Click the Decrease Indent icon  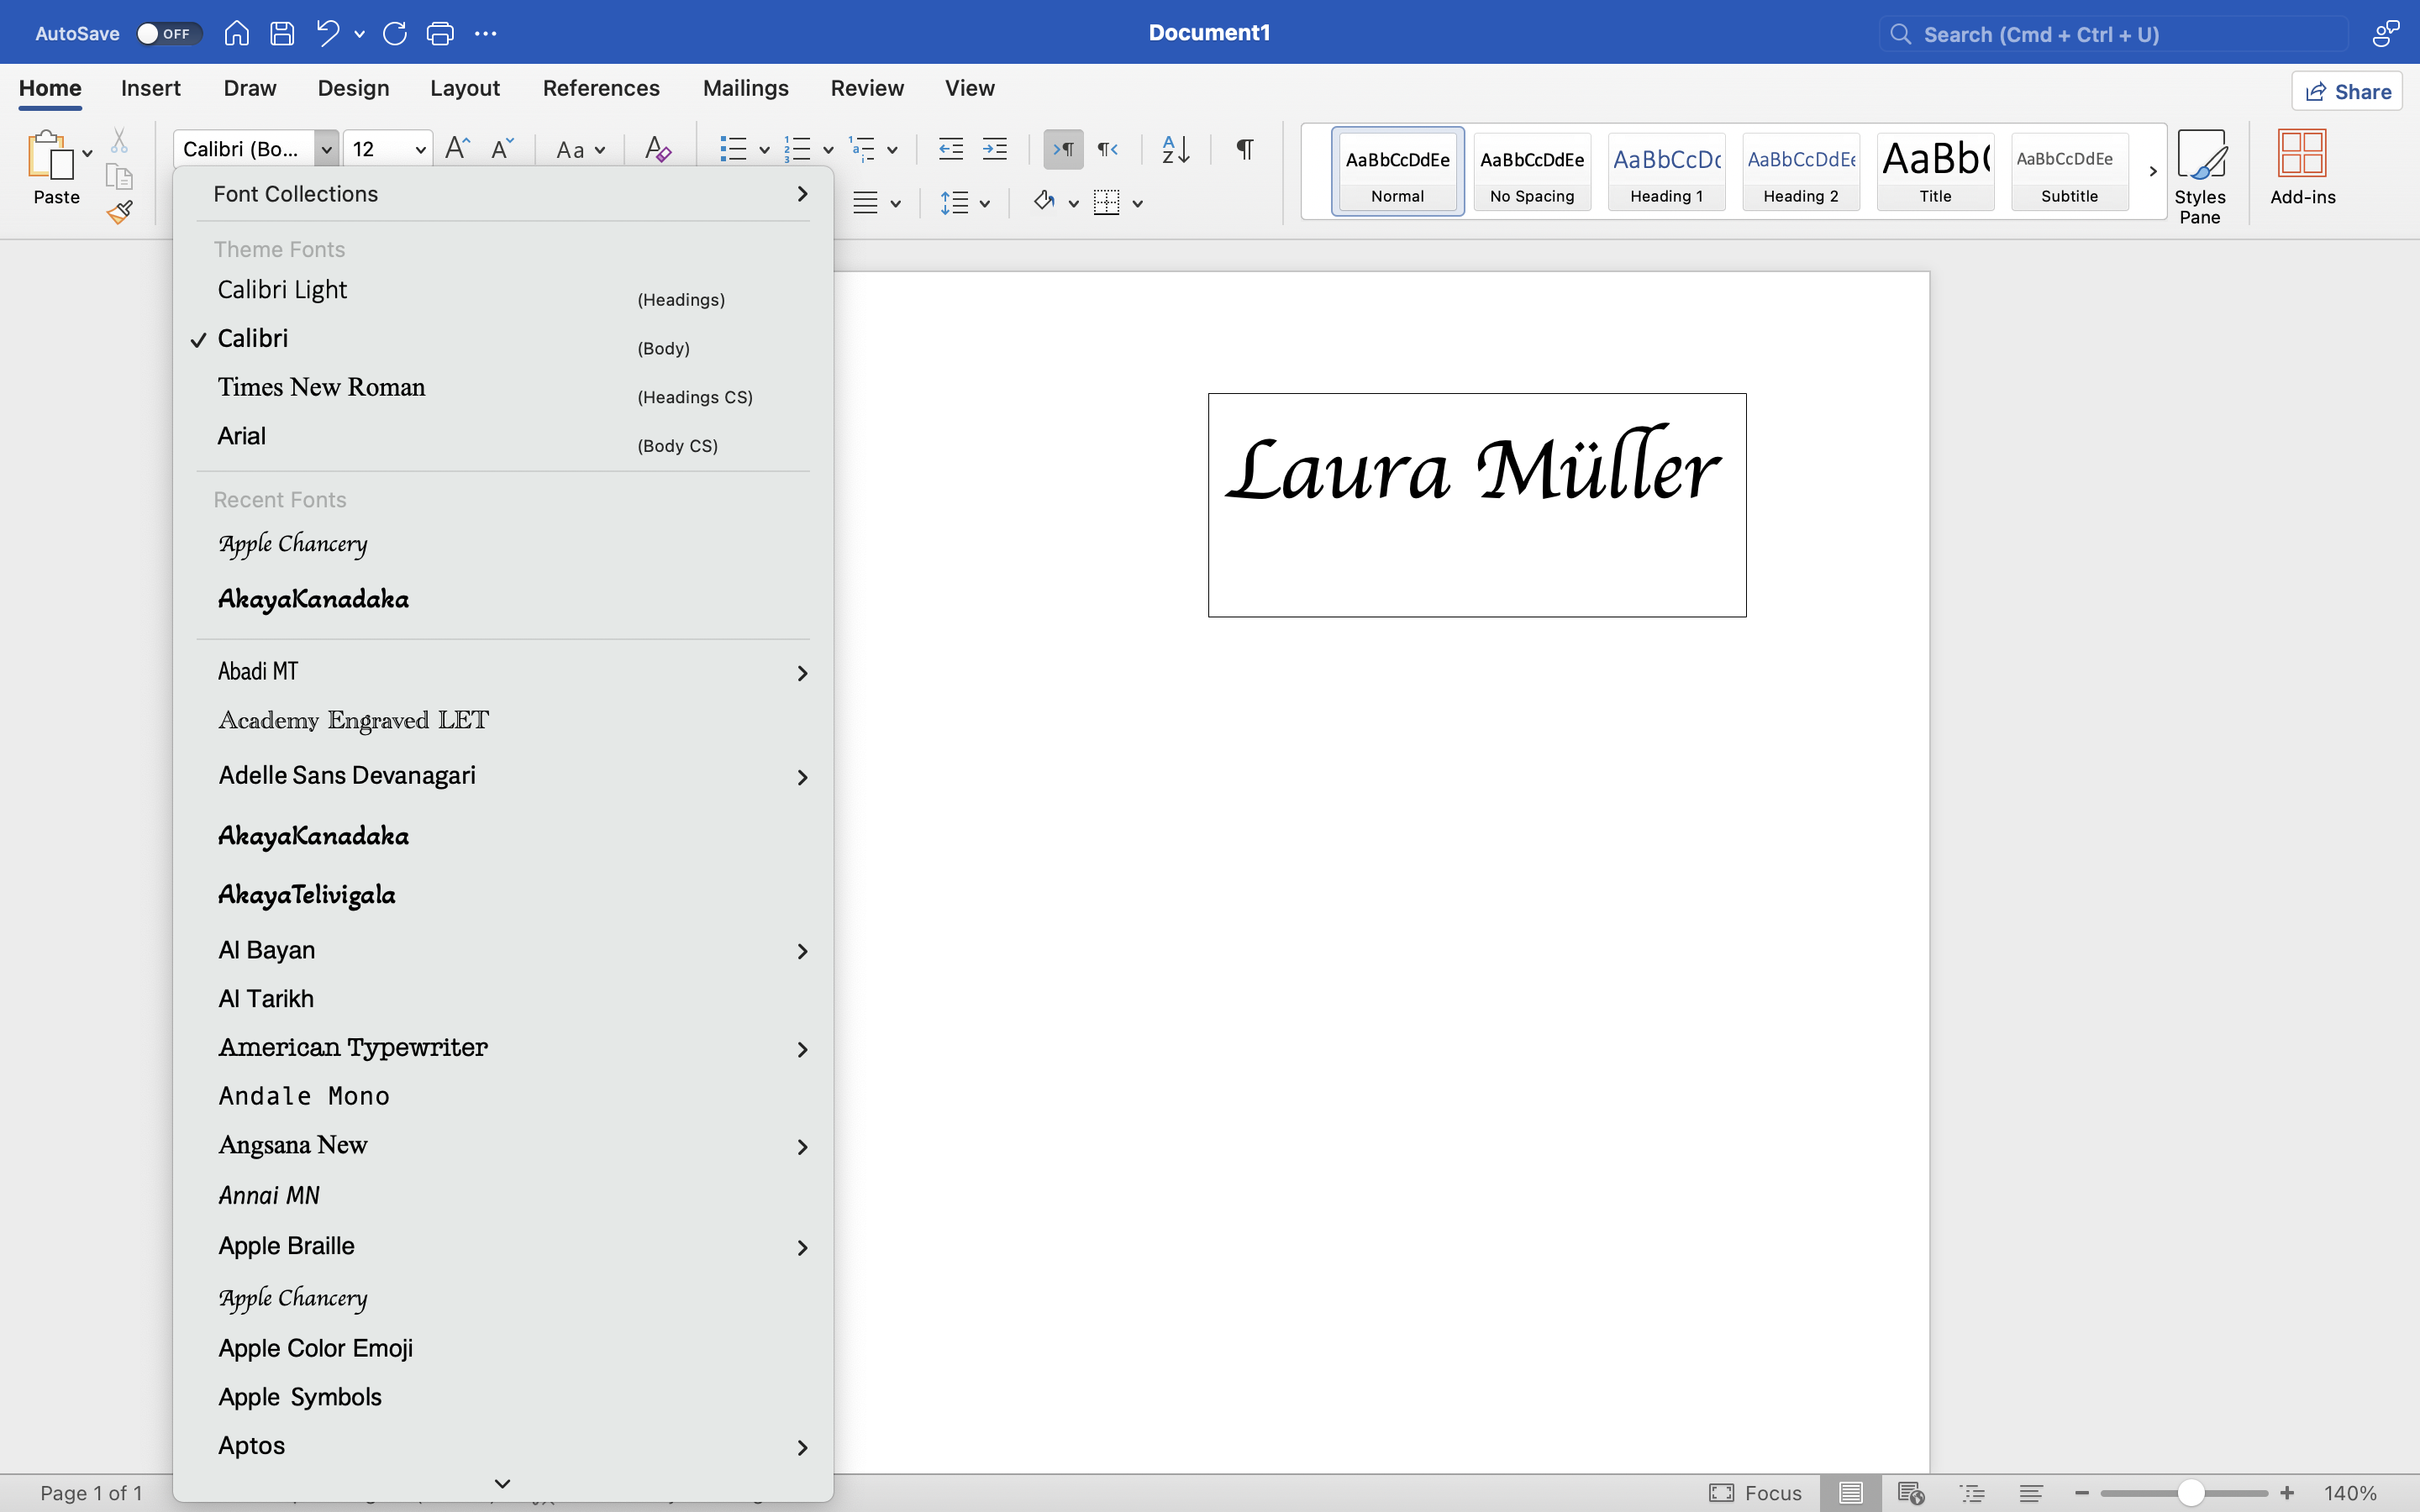tap(950, 149)
